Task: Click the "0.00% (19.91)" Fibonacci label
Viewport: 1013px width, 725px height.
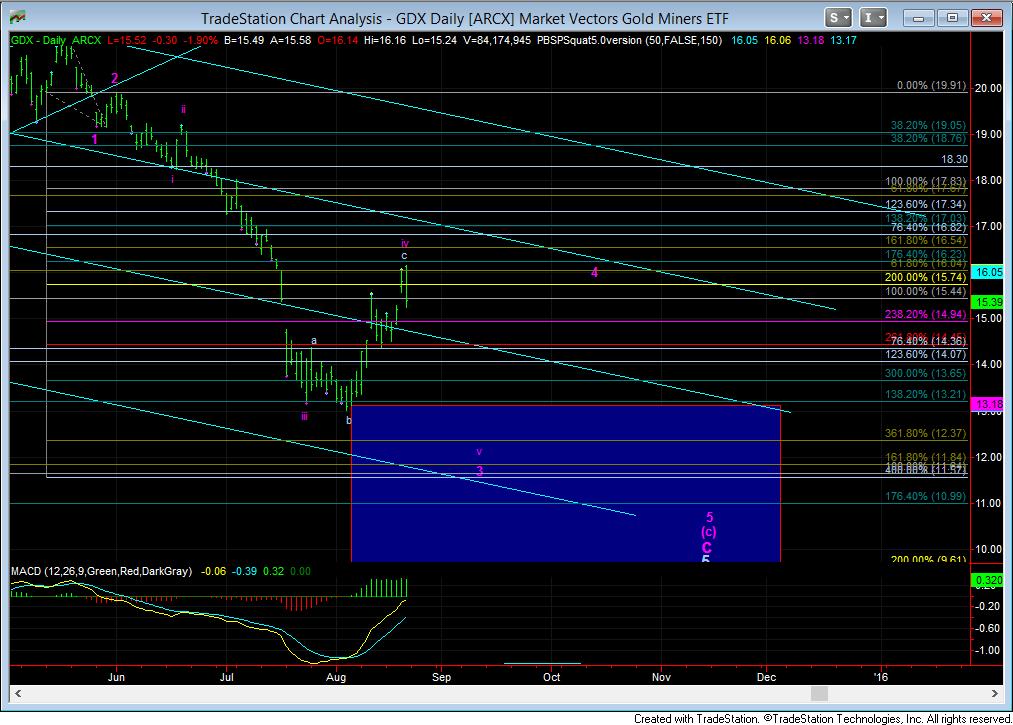Action: (932, 85)
